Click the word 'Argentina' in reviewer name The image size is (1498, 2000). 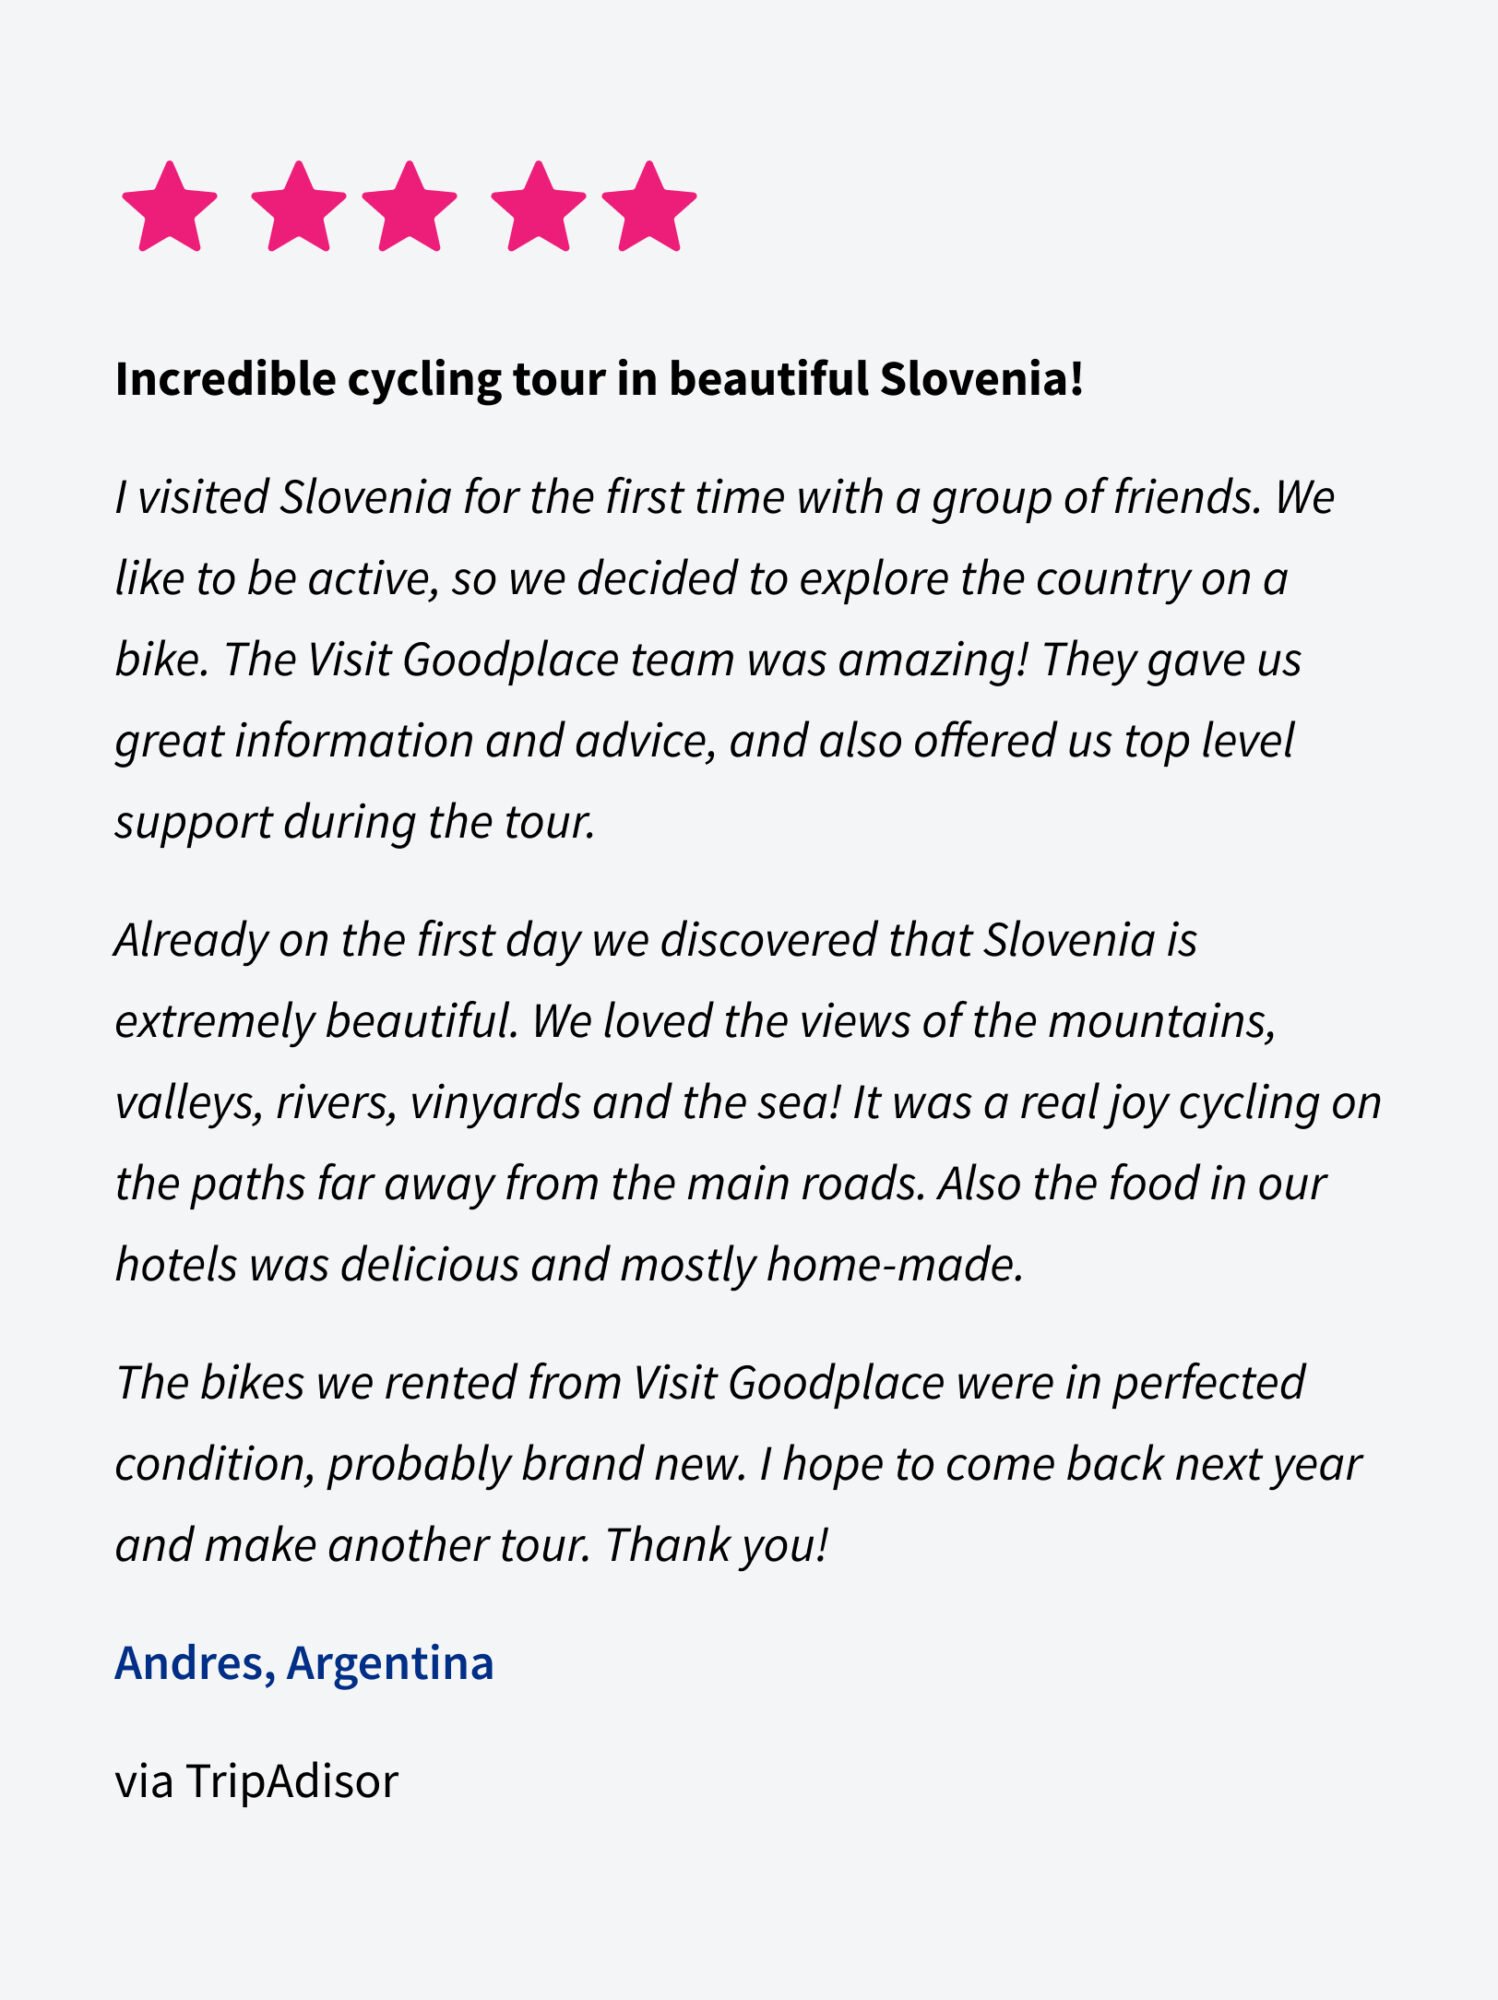click(390, 1664)
